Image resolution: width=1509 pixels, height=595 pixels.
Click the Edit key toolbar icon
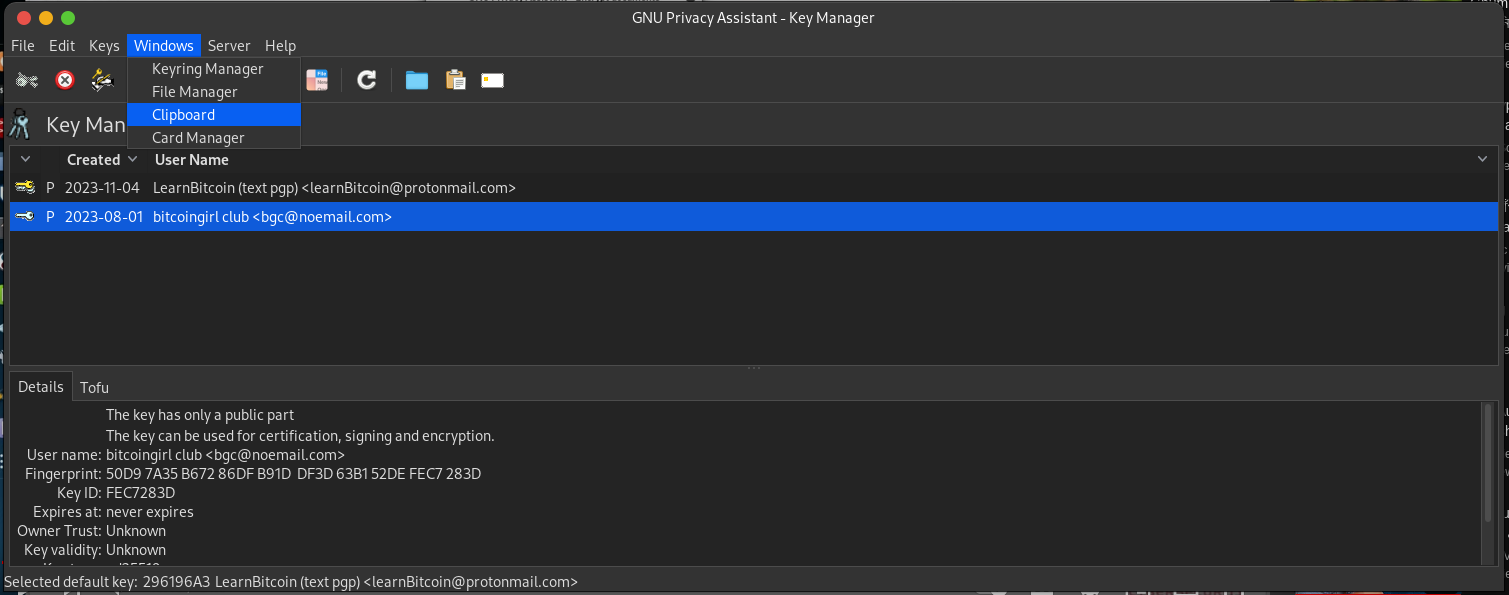point(27,80)
